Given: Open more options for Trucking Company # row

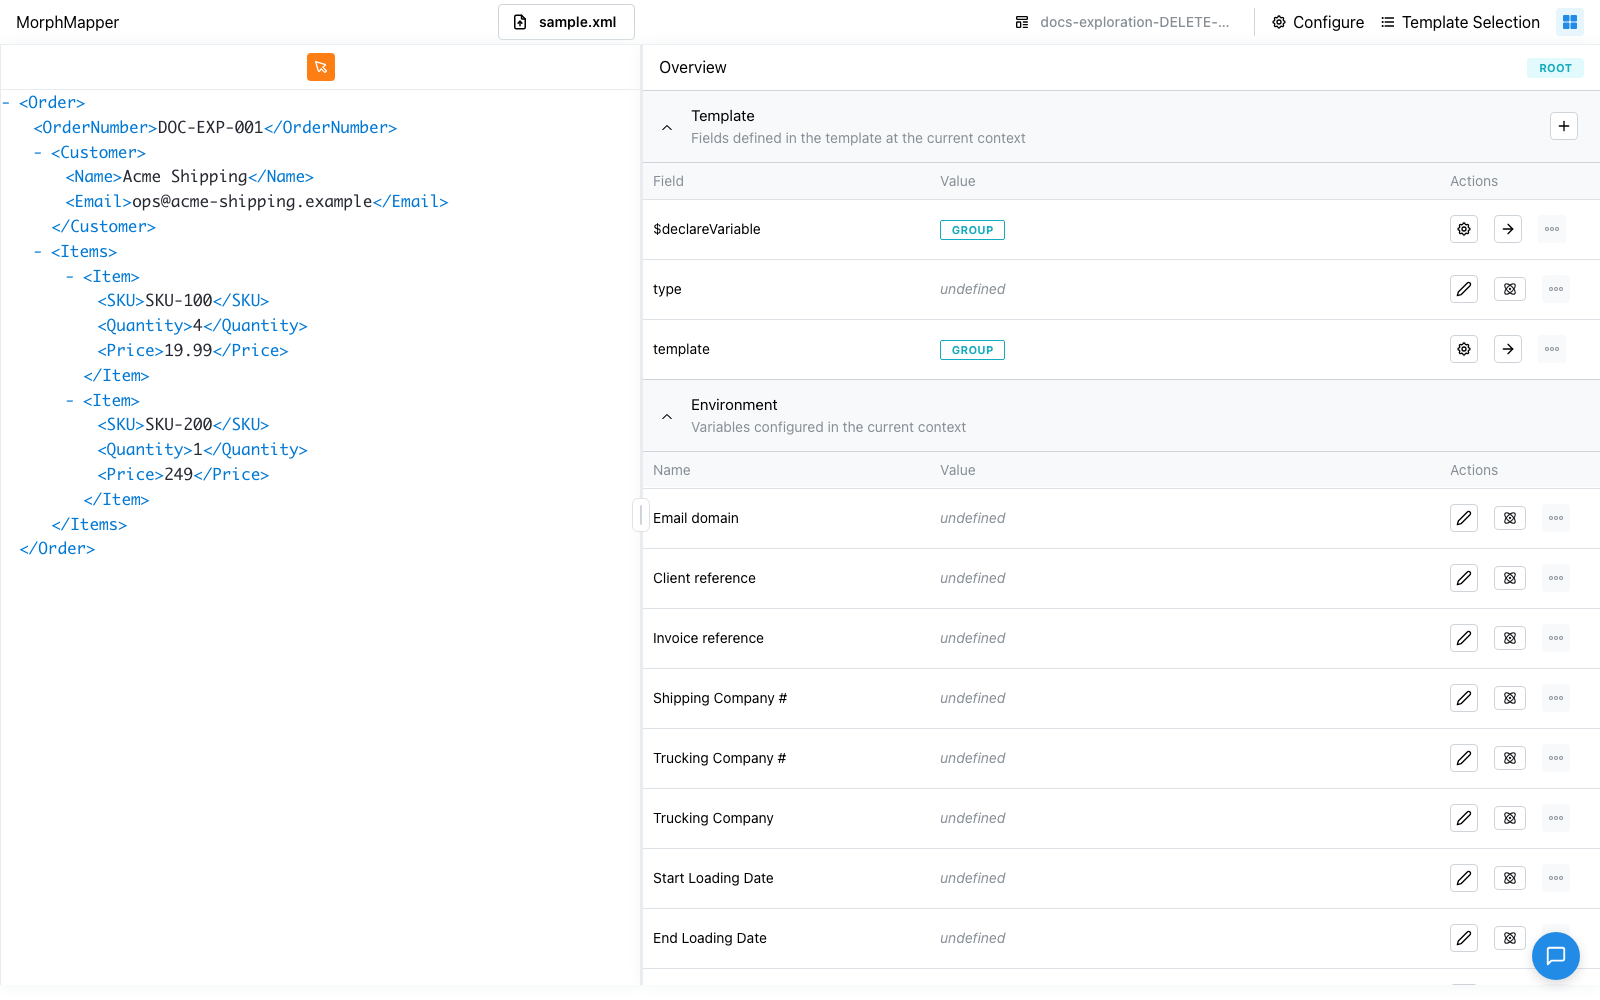Looking at the screenshot, I should [1556, 758].
